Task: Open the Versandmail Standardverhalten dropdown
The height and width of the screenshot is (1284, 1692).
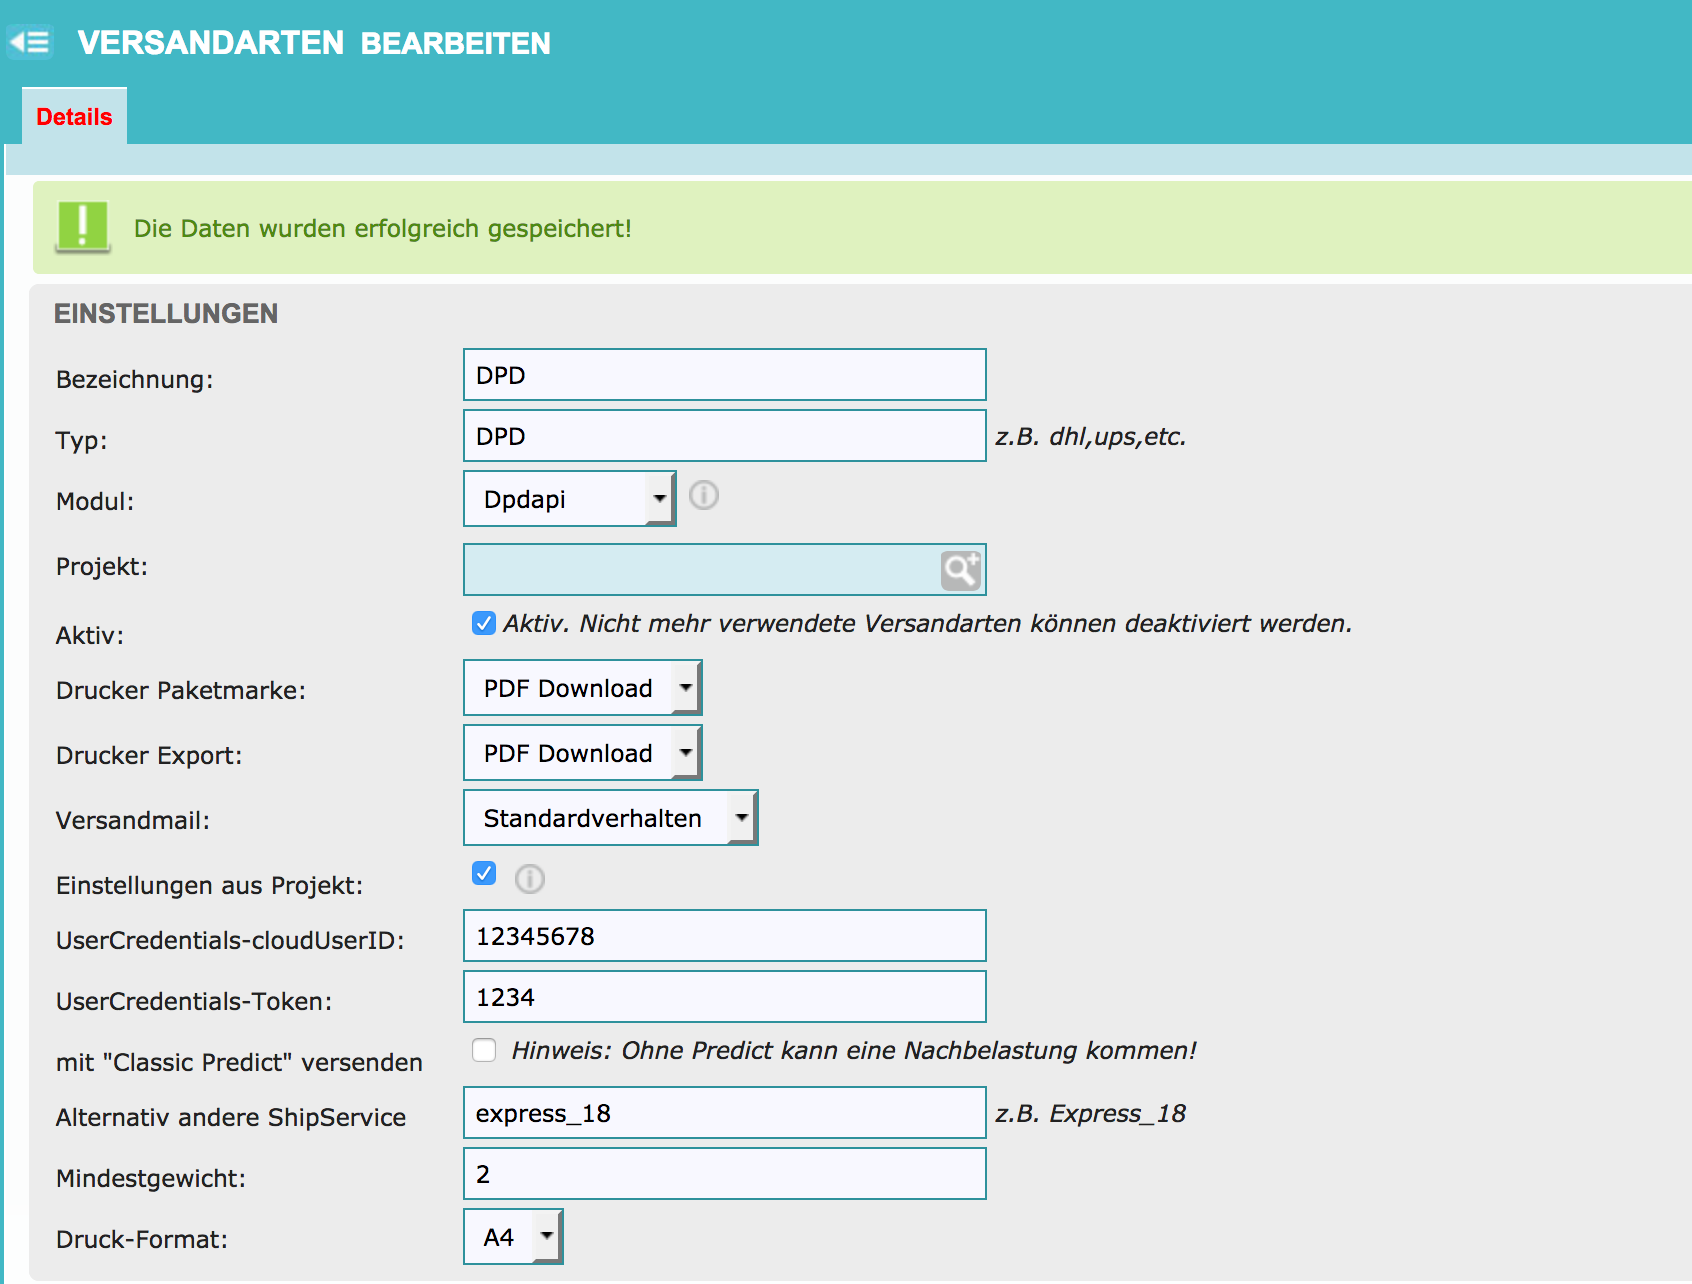Action: coord(610,818)
